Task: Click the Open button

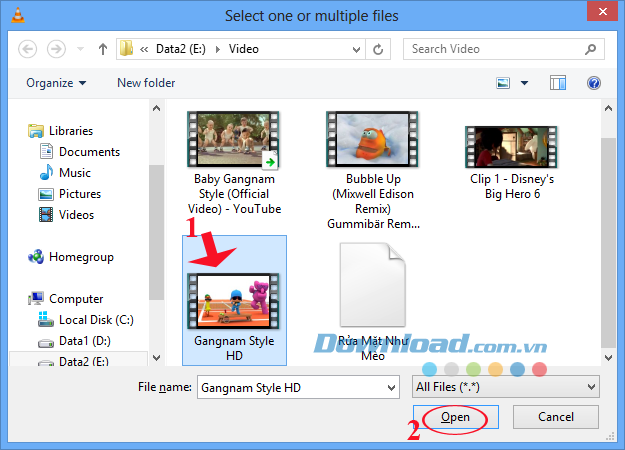Action: point(455,417)
